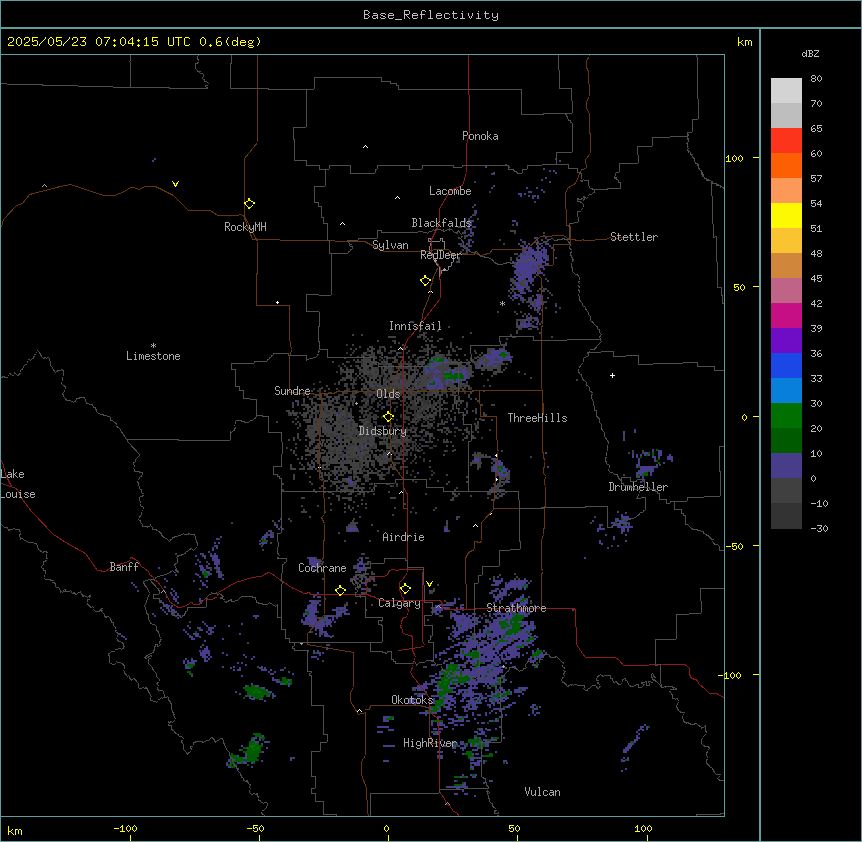This screenshot has width=862, height=842.
Task: Click the 80 dBZ light gray swatch
Action: (x=786, y=91)
